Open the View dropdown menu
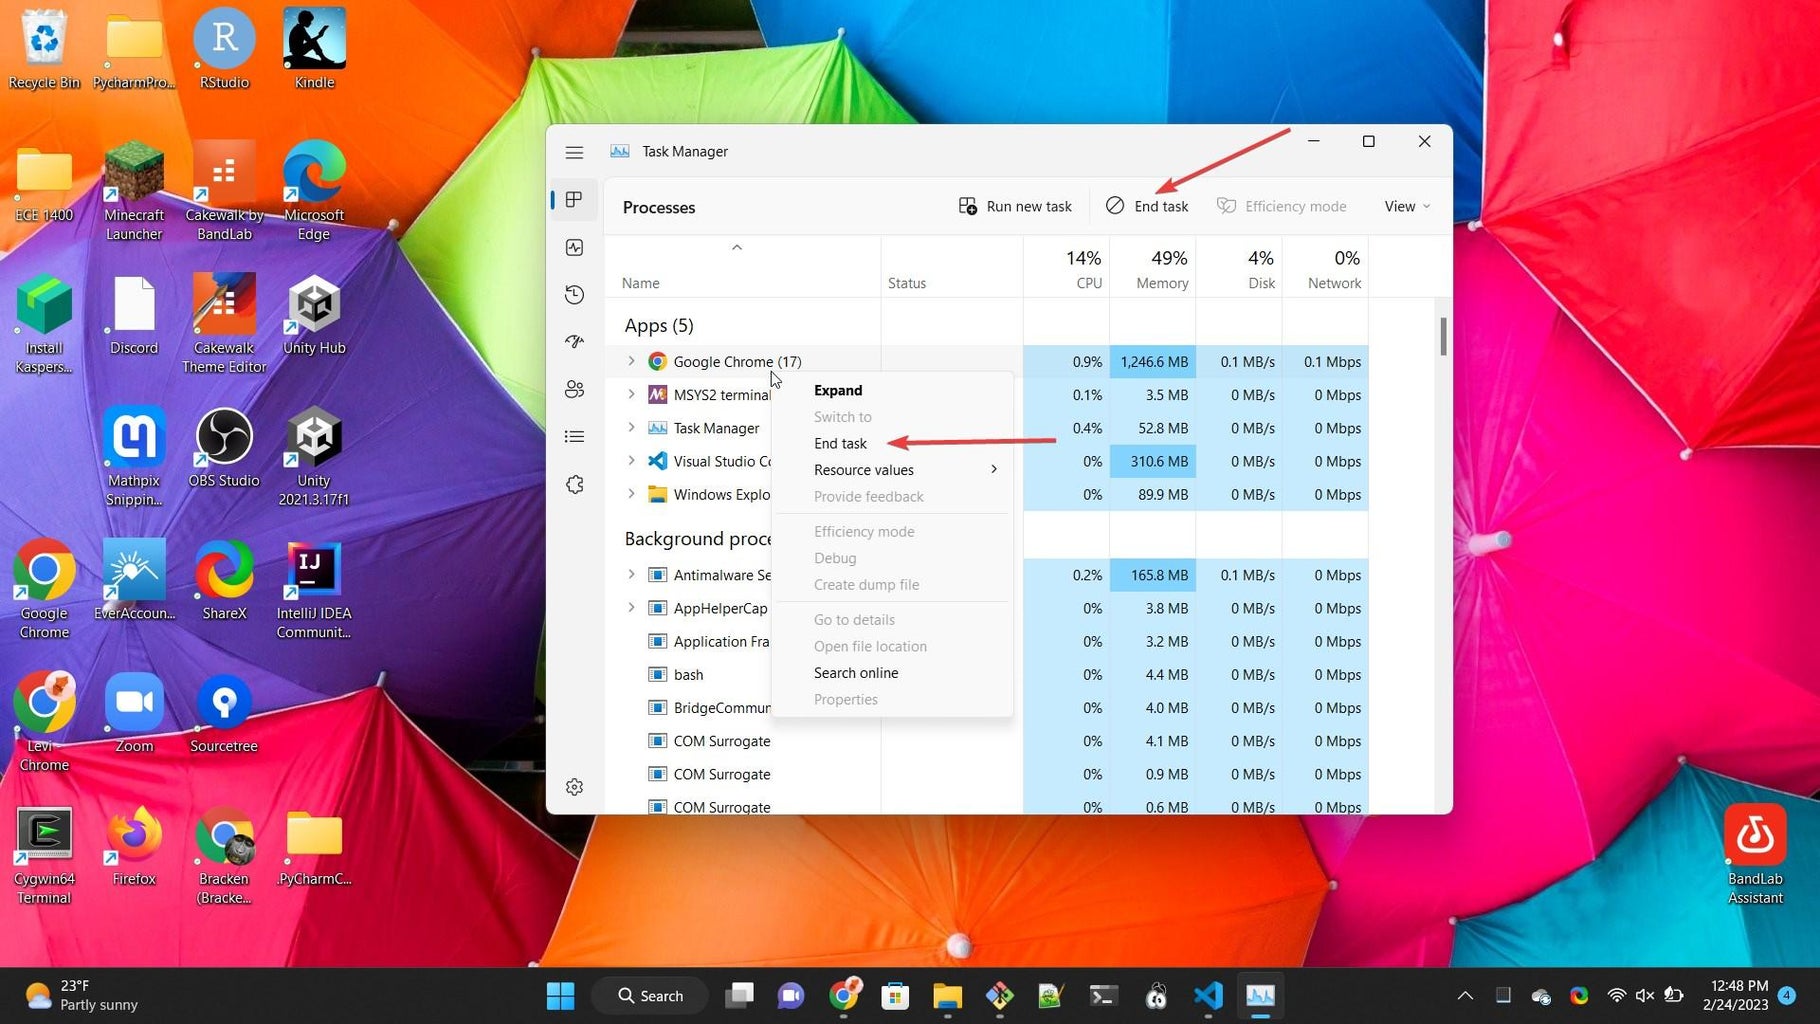1820x1024 pixels. pos(1406,206)
